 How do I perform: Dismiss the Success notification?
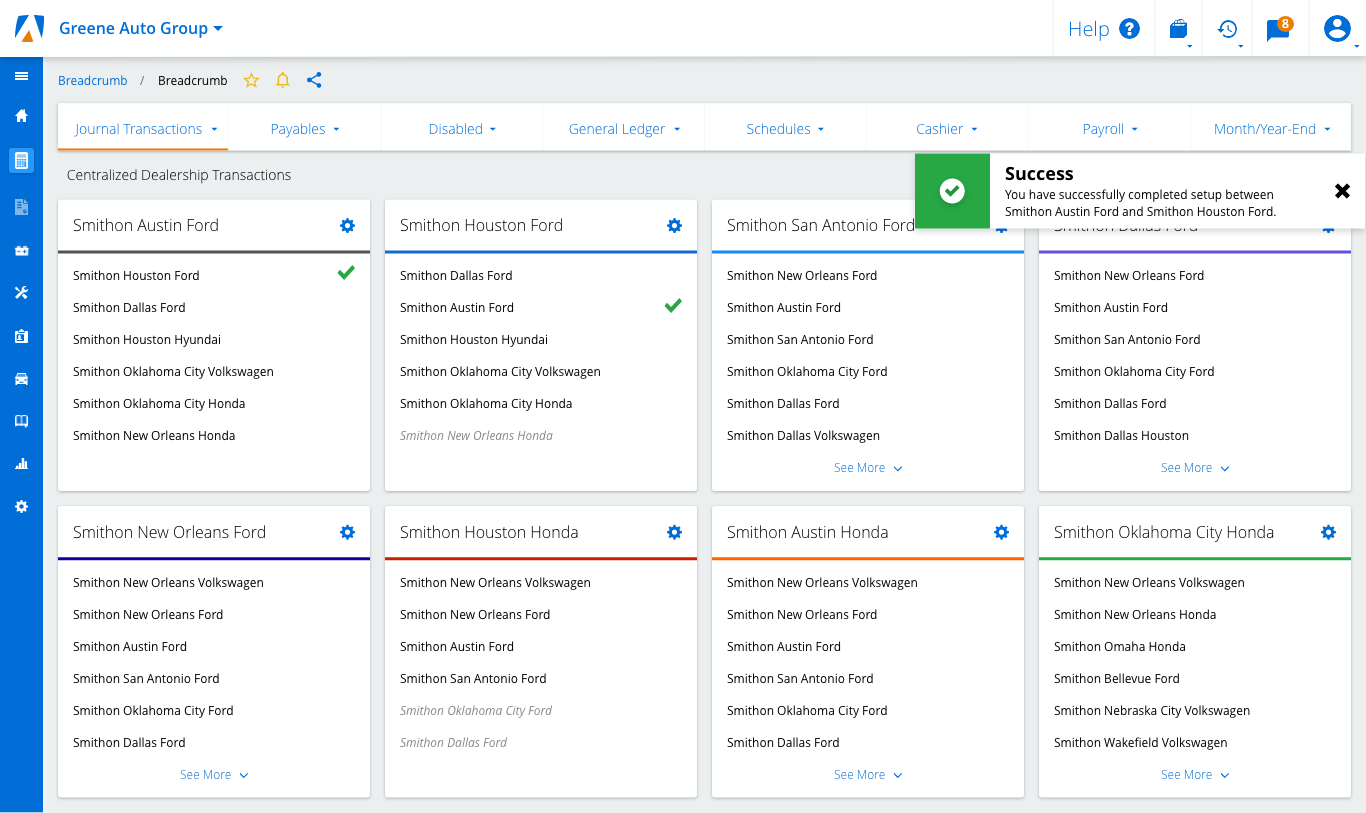tap(1342, 191)
